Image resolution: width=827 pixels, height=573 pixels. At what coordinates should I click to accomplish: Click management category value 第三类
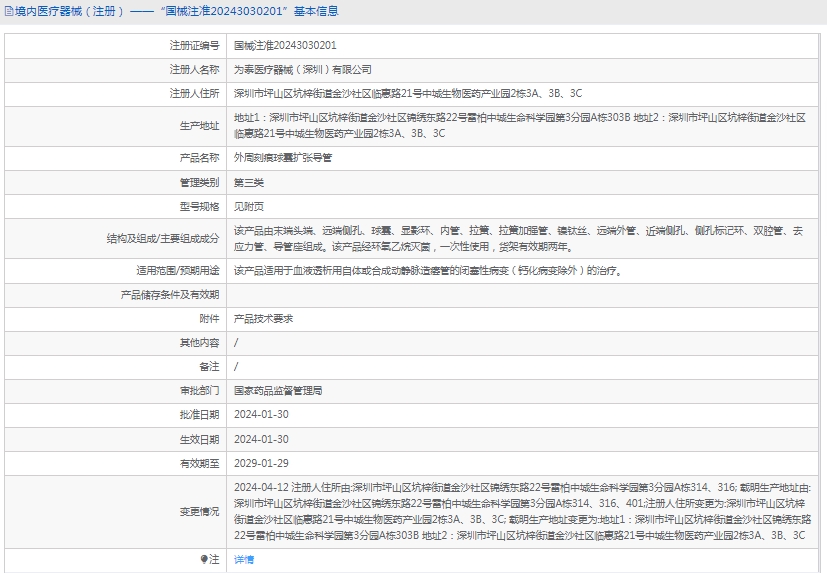coord(249,182)
